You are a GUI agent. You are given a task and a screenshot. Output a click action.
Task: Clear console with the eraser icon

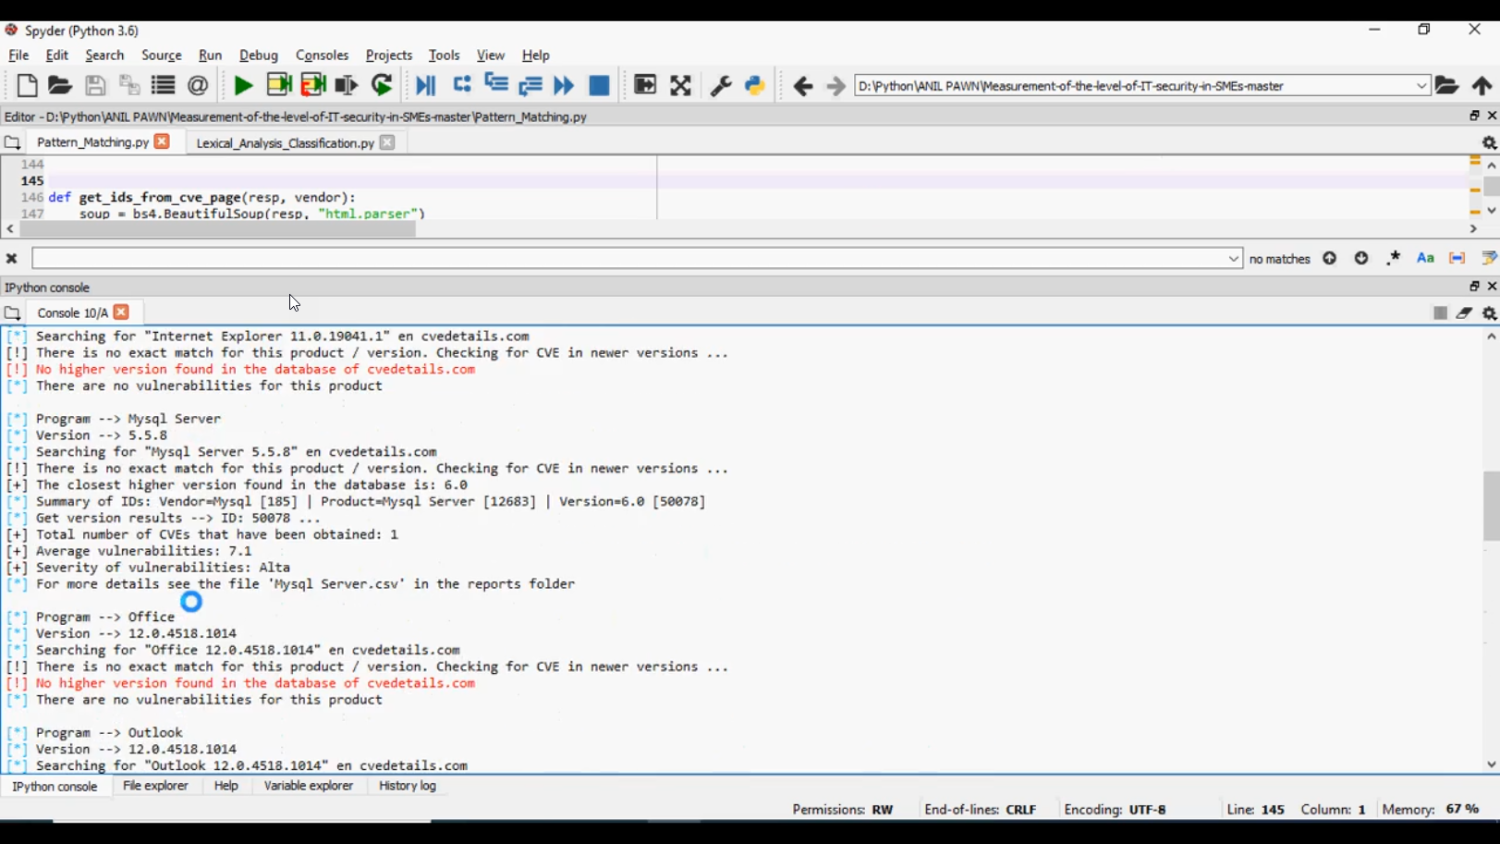pos(1464,313)
